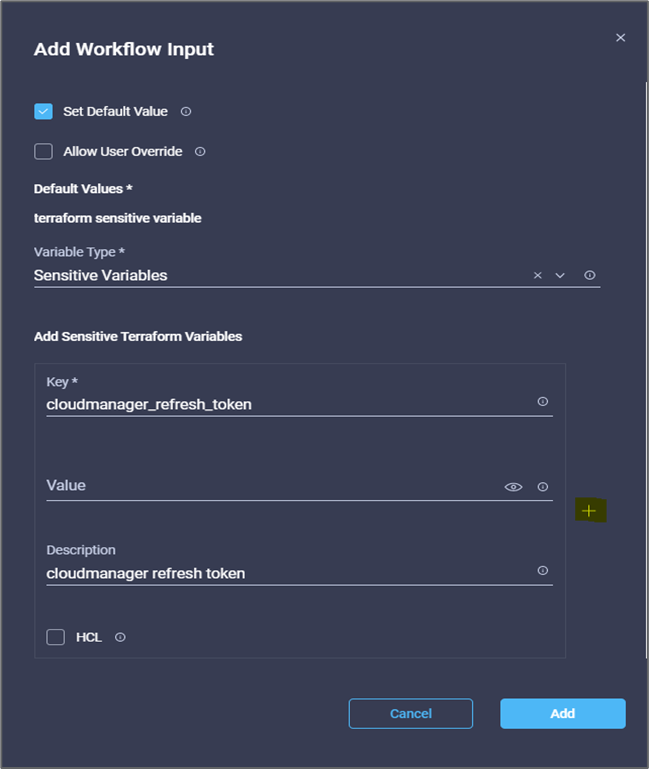Enable the Allow User Override checkbox
Screen dimensions: 649x769
(x=43, y=152)
